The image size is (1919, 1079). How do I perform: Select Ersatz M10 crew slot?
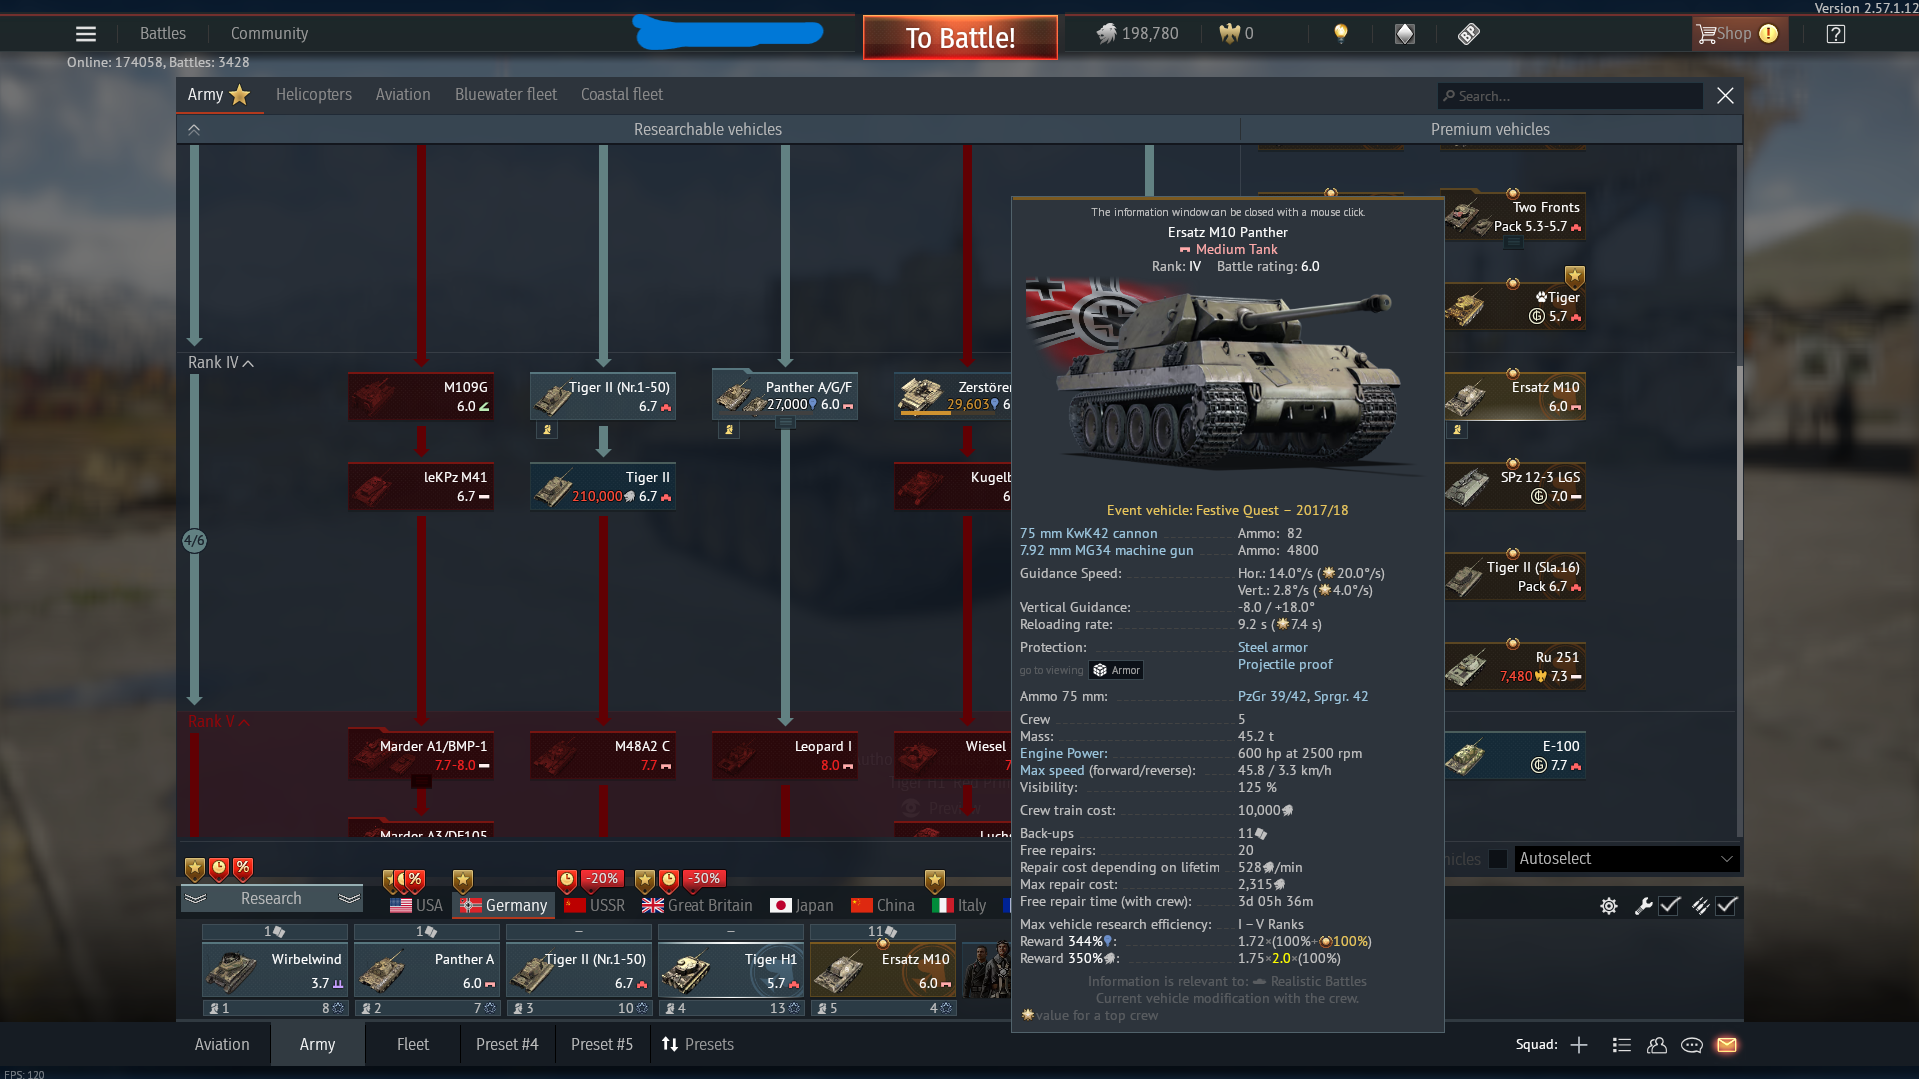883,971
